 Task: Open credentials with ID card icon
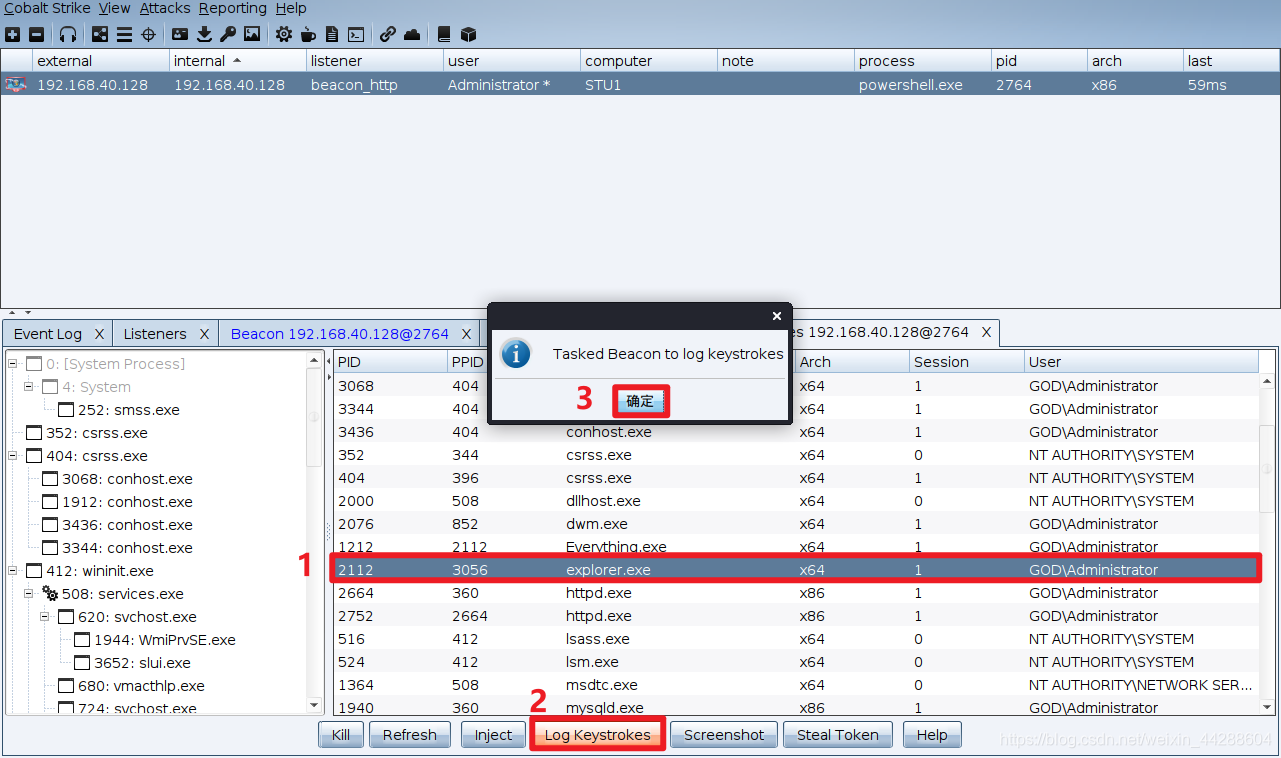(x=180, y=34)
